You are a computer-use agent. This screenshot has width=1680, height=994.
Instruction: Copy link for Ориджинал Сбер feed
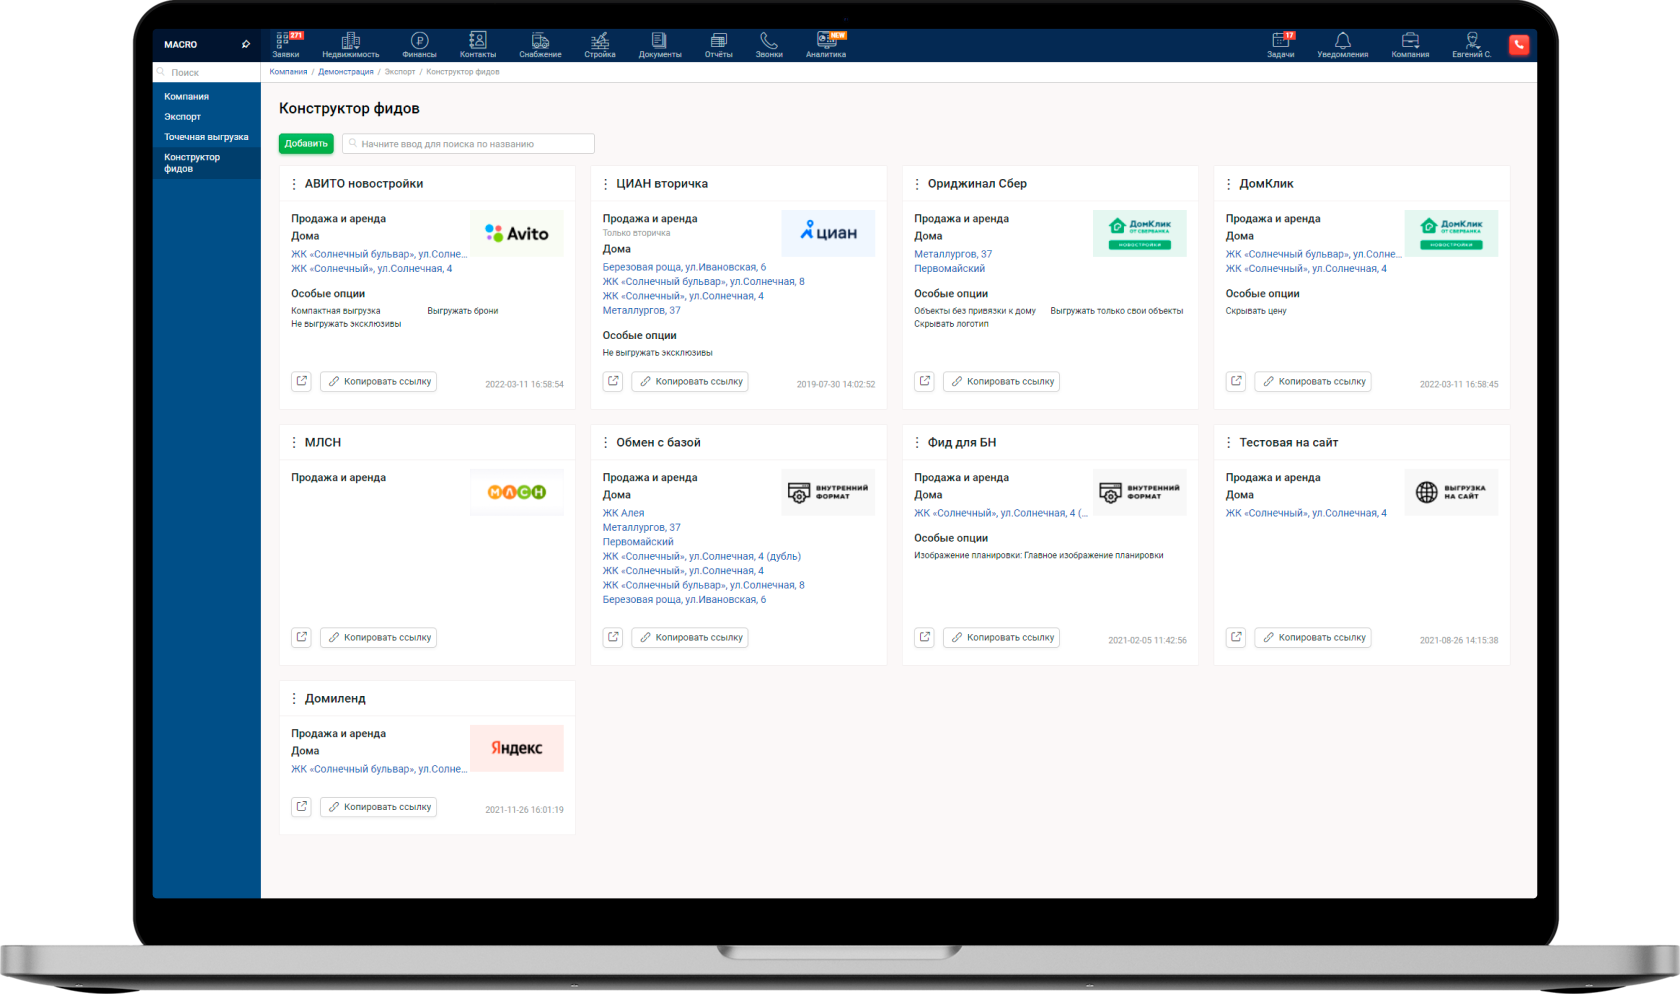(x=1002, y=381)
